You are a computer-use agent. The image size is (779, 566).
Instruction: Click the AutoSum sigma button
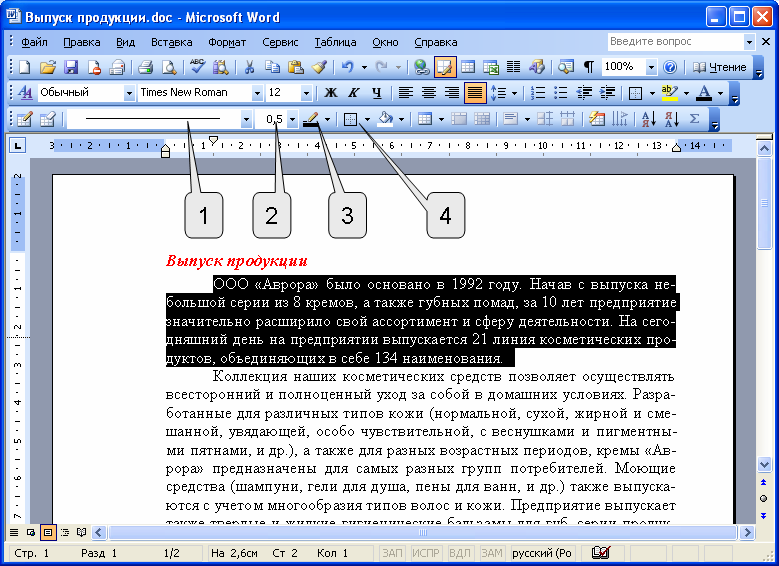pos(695,119)
